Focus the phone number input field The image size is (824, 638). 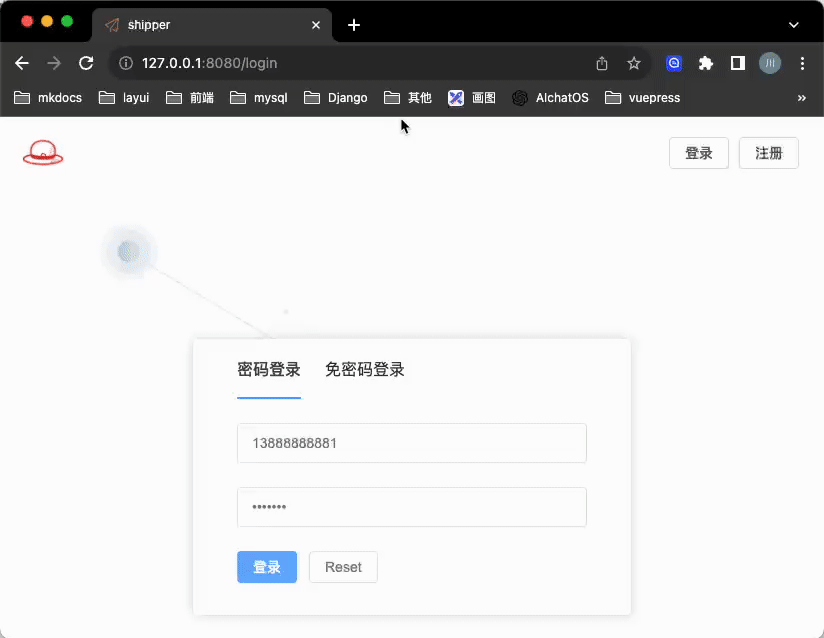coord(411,443)
